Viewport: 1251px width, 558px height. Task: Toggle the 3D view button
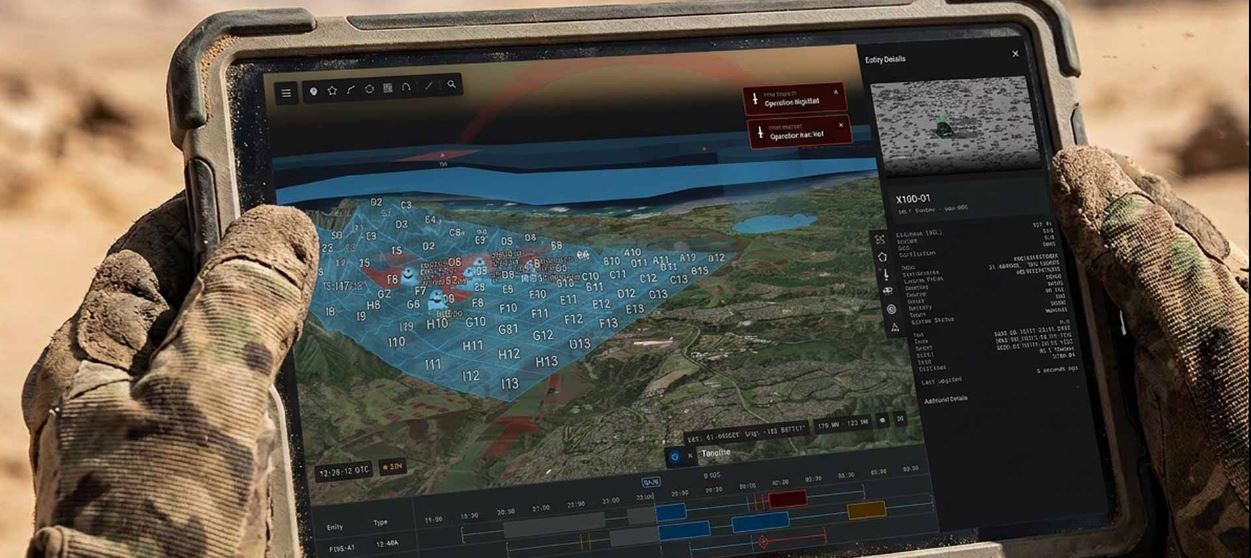tap(900, 419)
